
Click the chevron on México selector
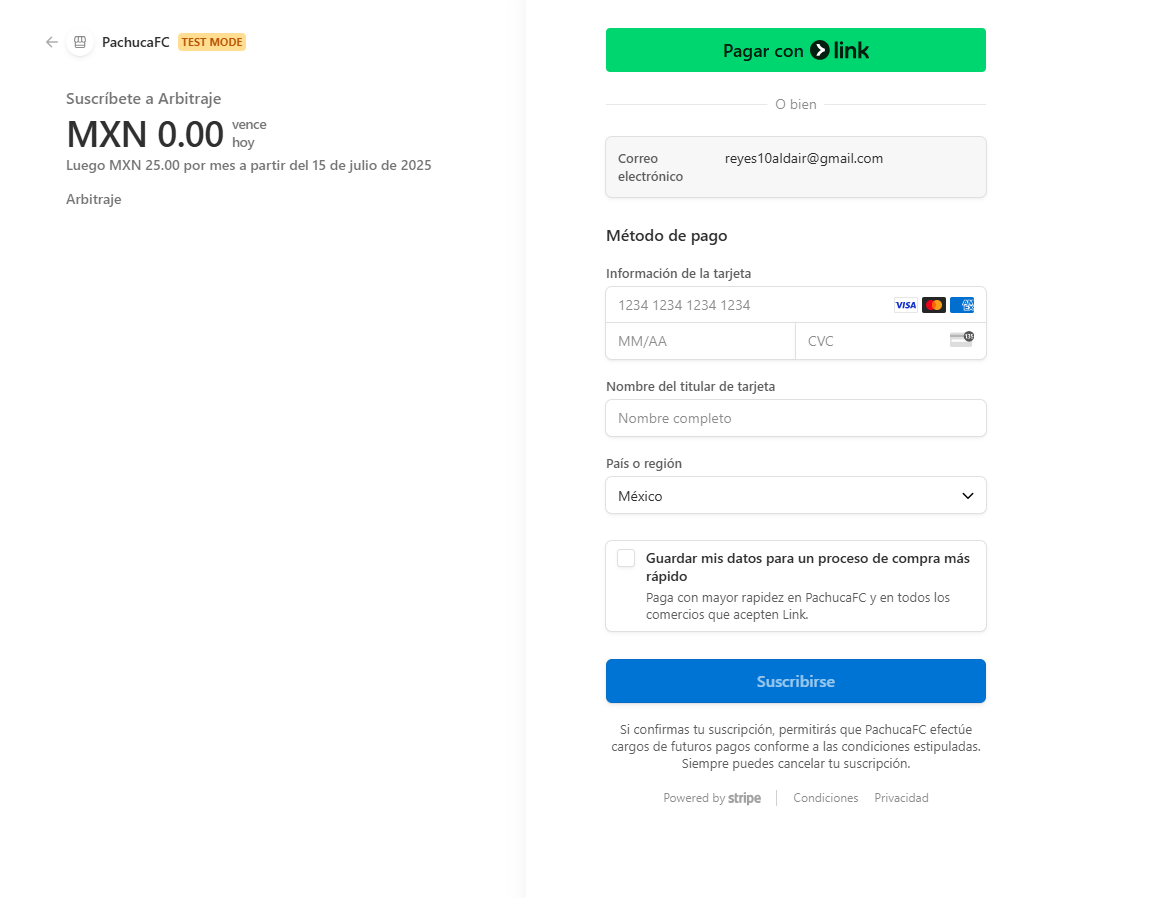[967, 496]
